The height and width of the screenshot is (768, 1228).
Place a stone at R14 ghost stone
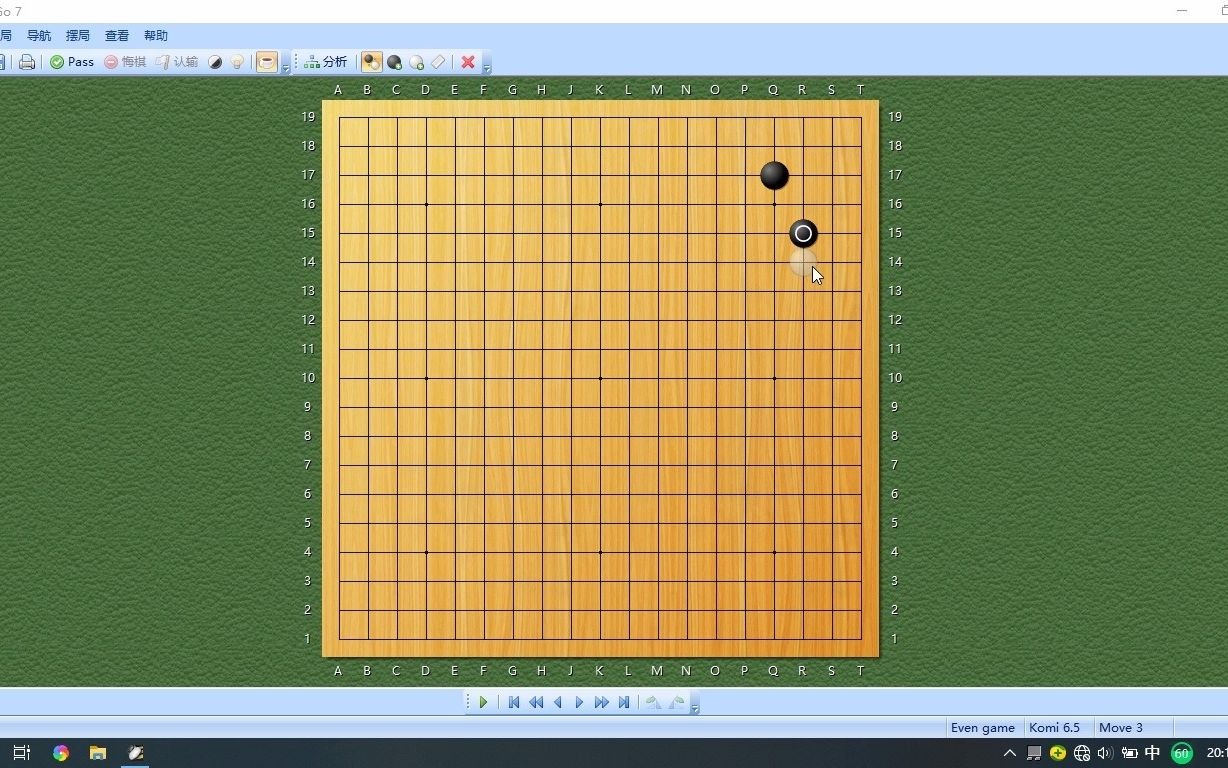pos(803,263)
